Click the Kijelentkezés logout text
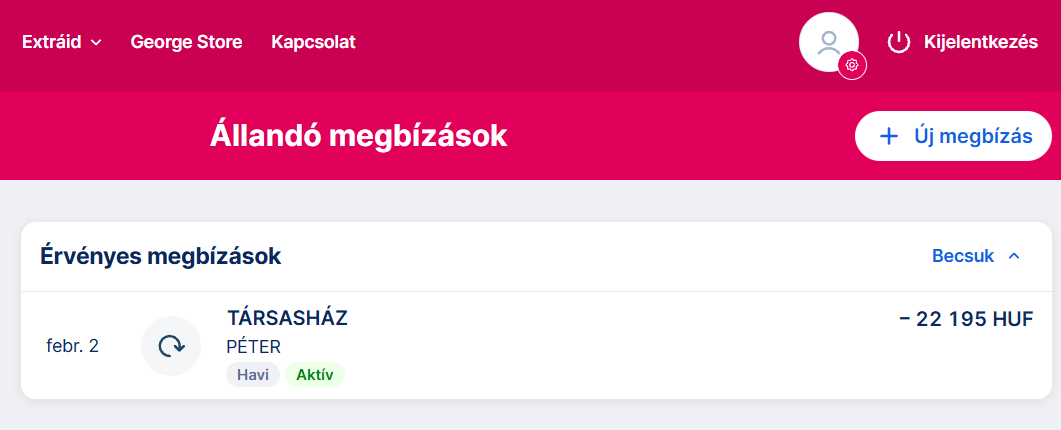The height and width of the screenshot is (430, 1061). click(x=981, y=42)
